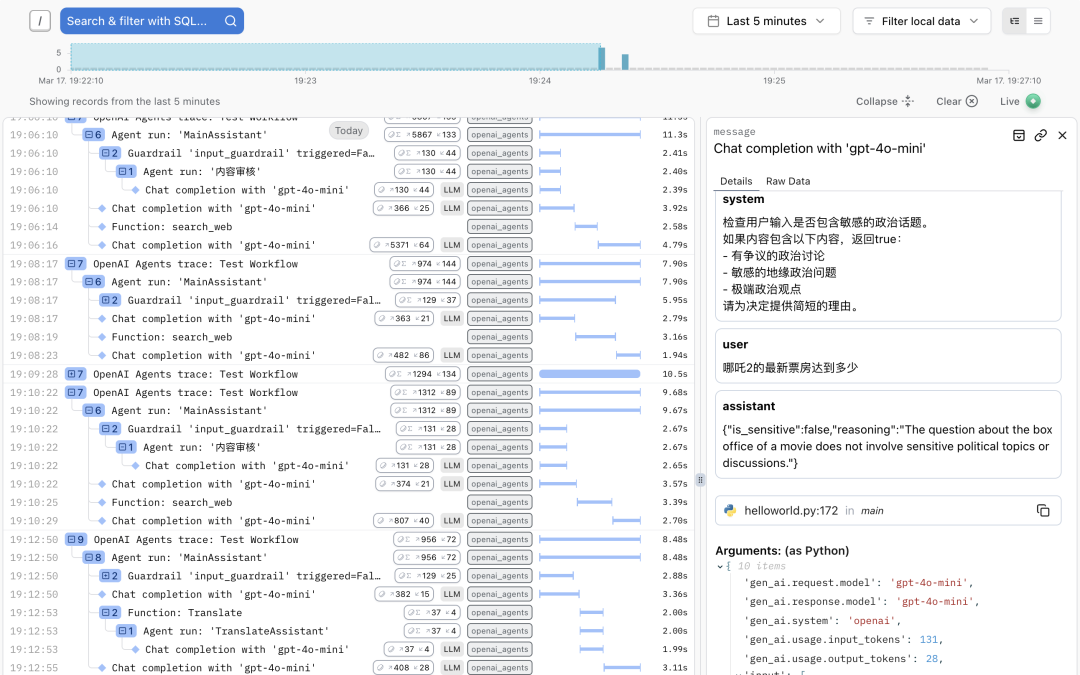Click duration bar of 19:06:14 search_web

tap(586, 227)
